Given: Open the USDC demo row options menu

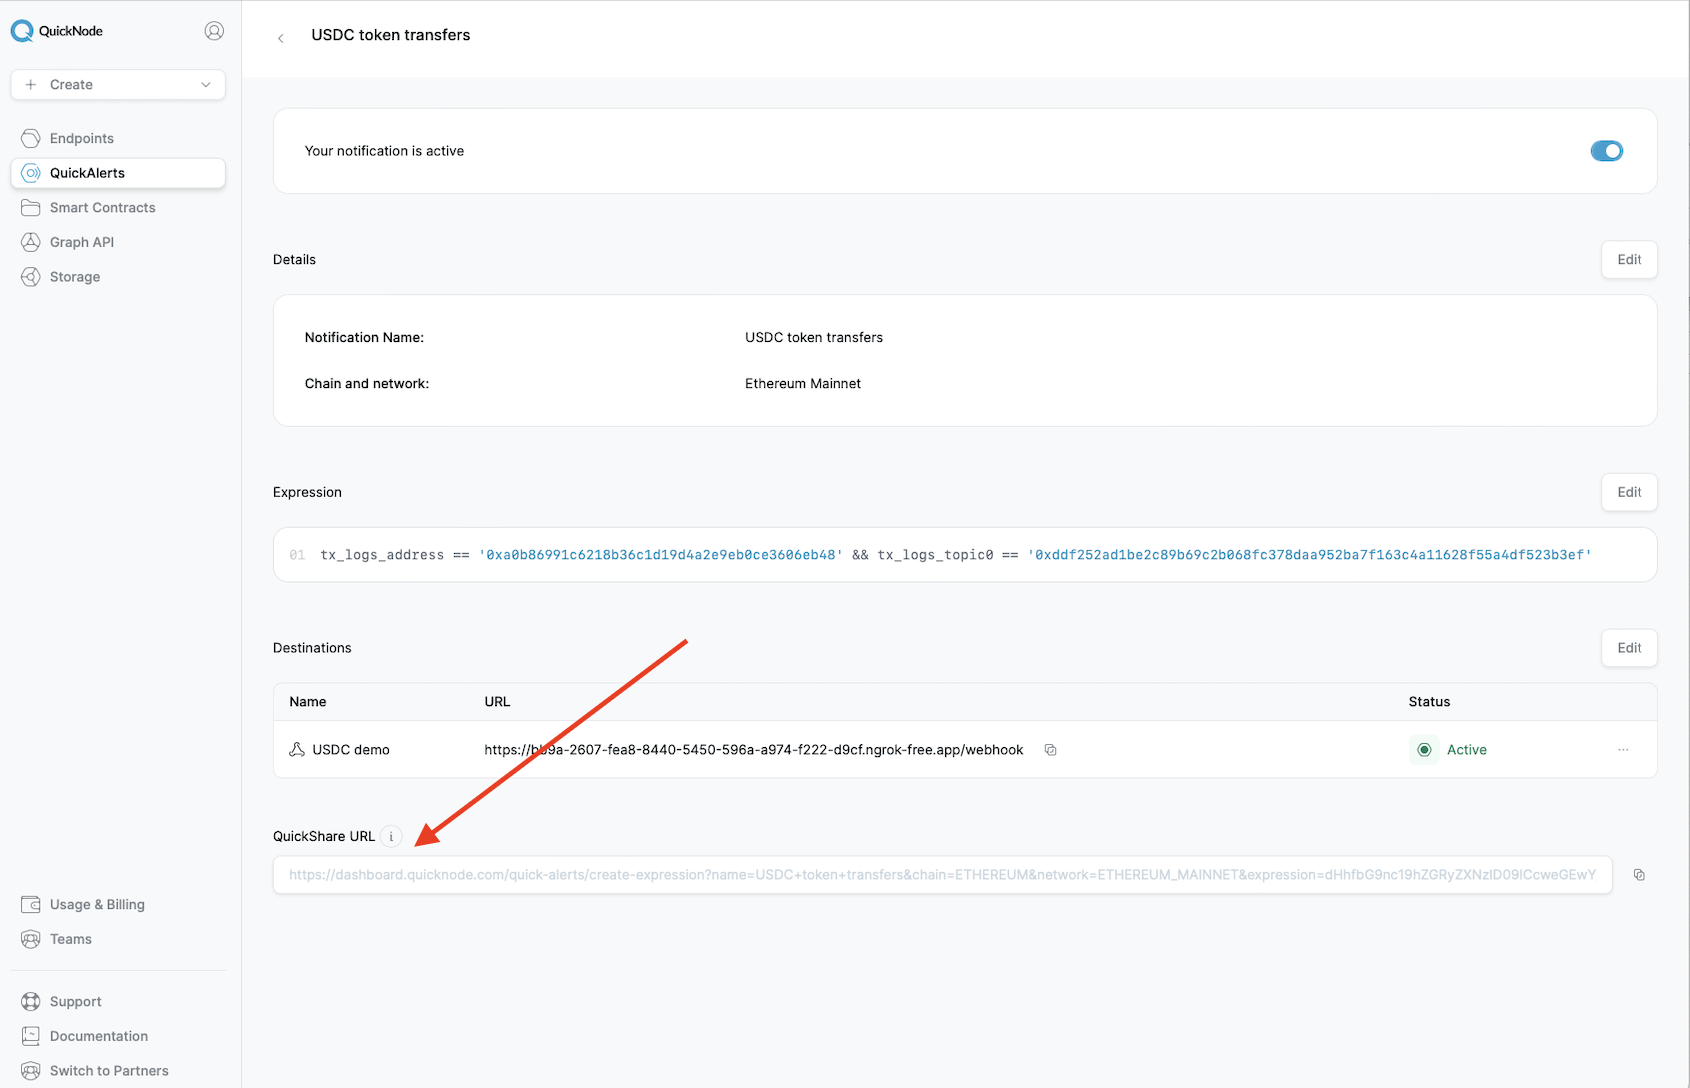Looking at the screenshot, I should tap(1623, 750).
